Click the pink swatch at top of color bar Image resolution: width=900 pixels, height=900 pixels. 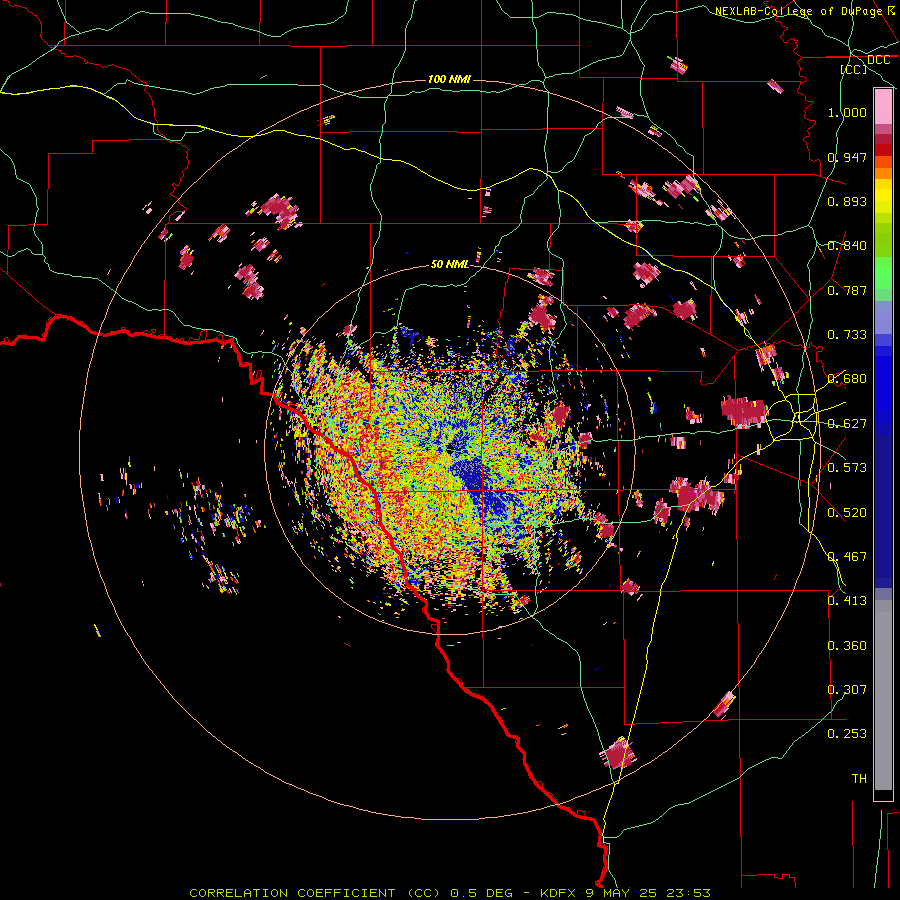883,107
